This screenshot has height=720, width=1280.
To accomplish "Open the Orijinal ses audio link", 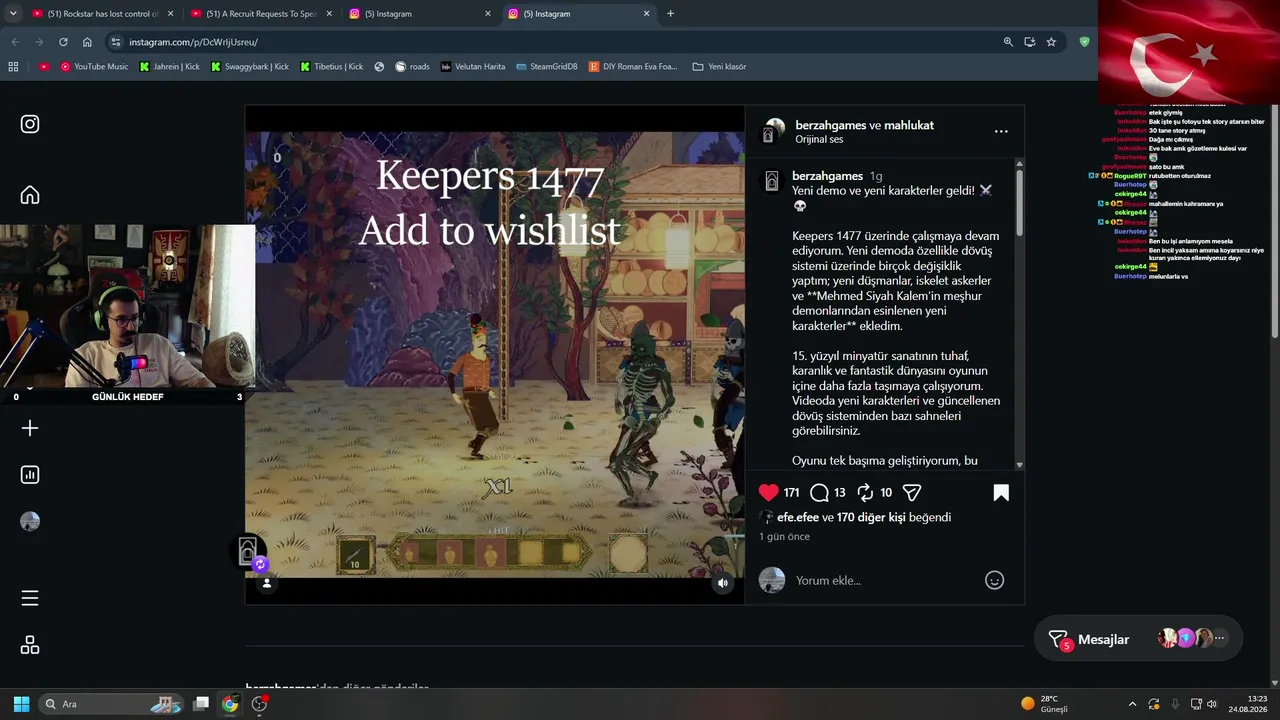I will 819,139.
